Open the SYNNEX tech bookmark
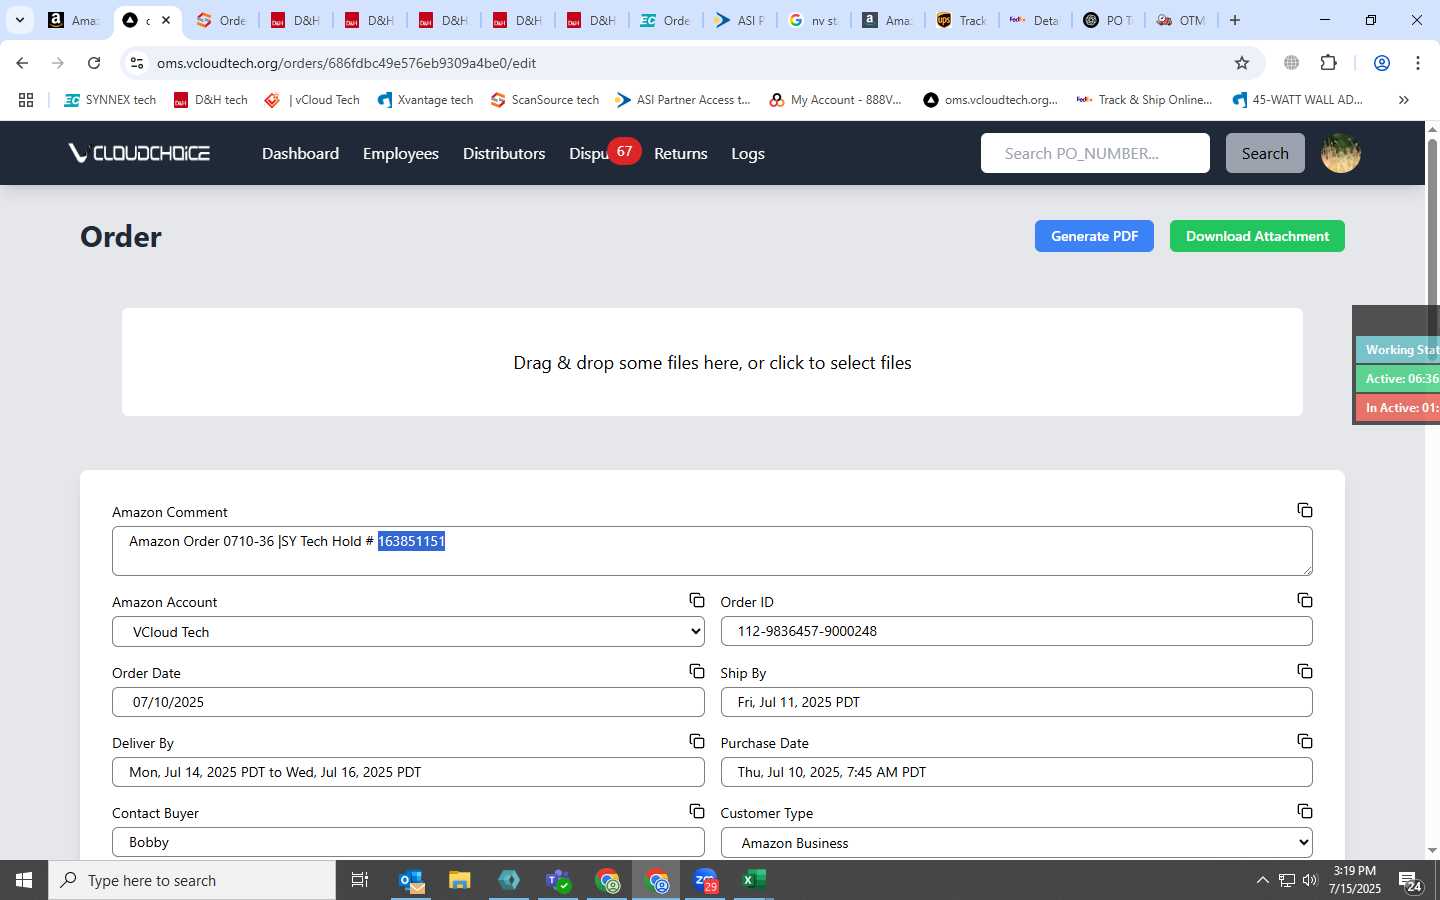Image resolution: width=1440 pixels, height=900 pixels. [110, 100]
